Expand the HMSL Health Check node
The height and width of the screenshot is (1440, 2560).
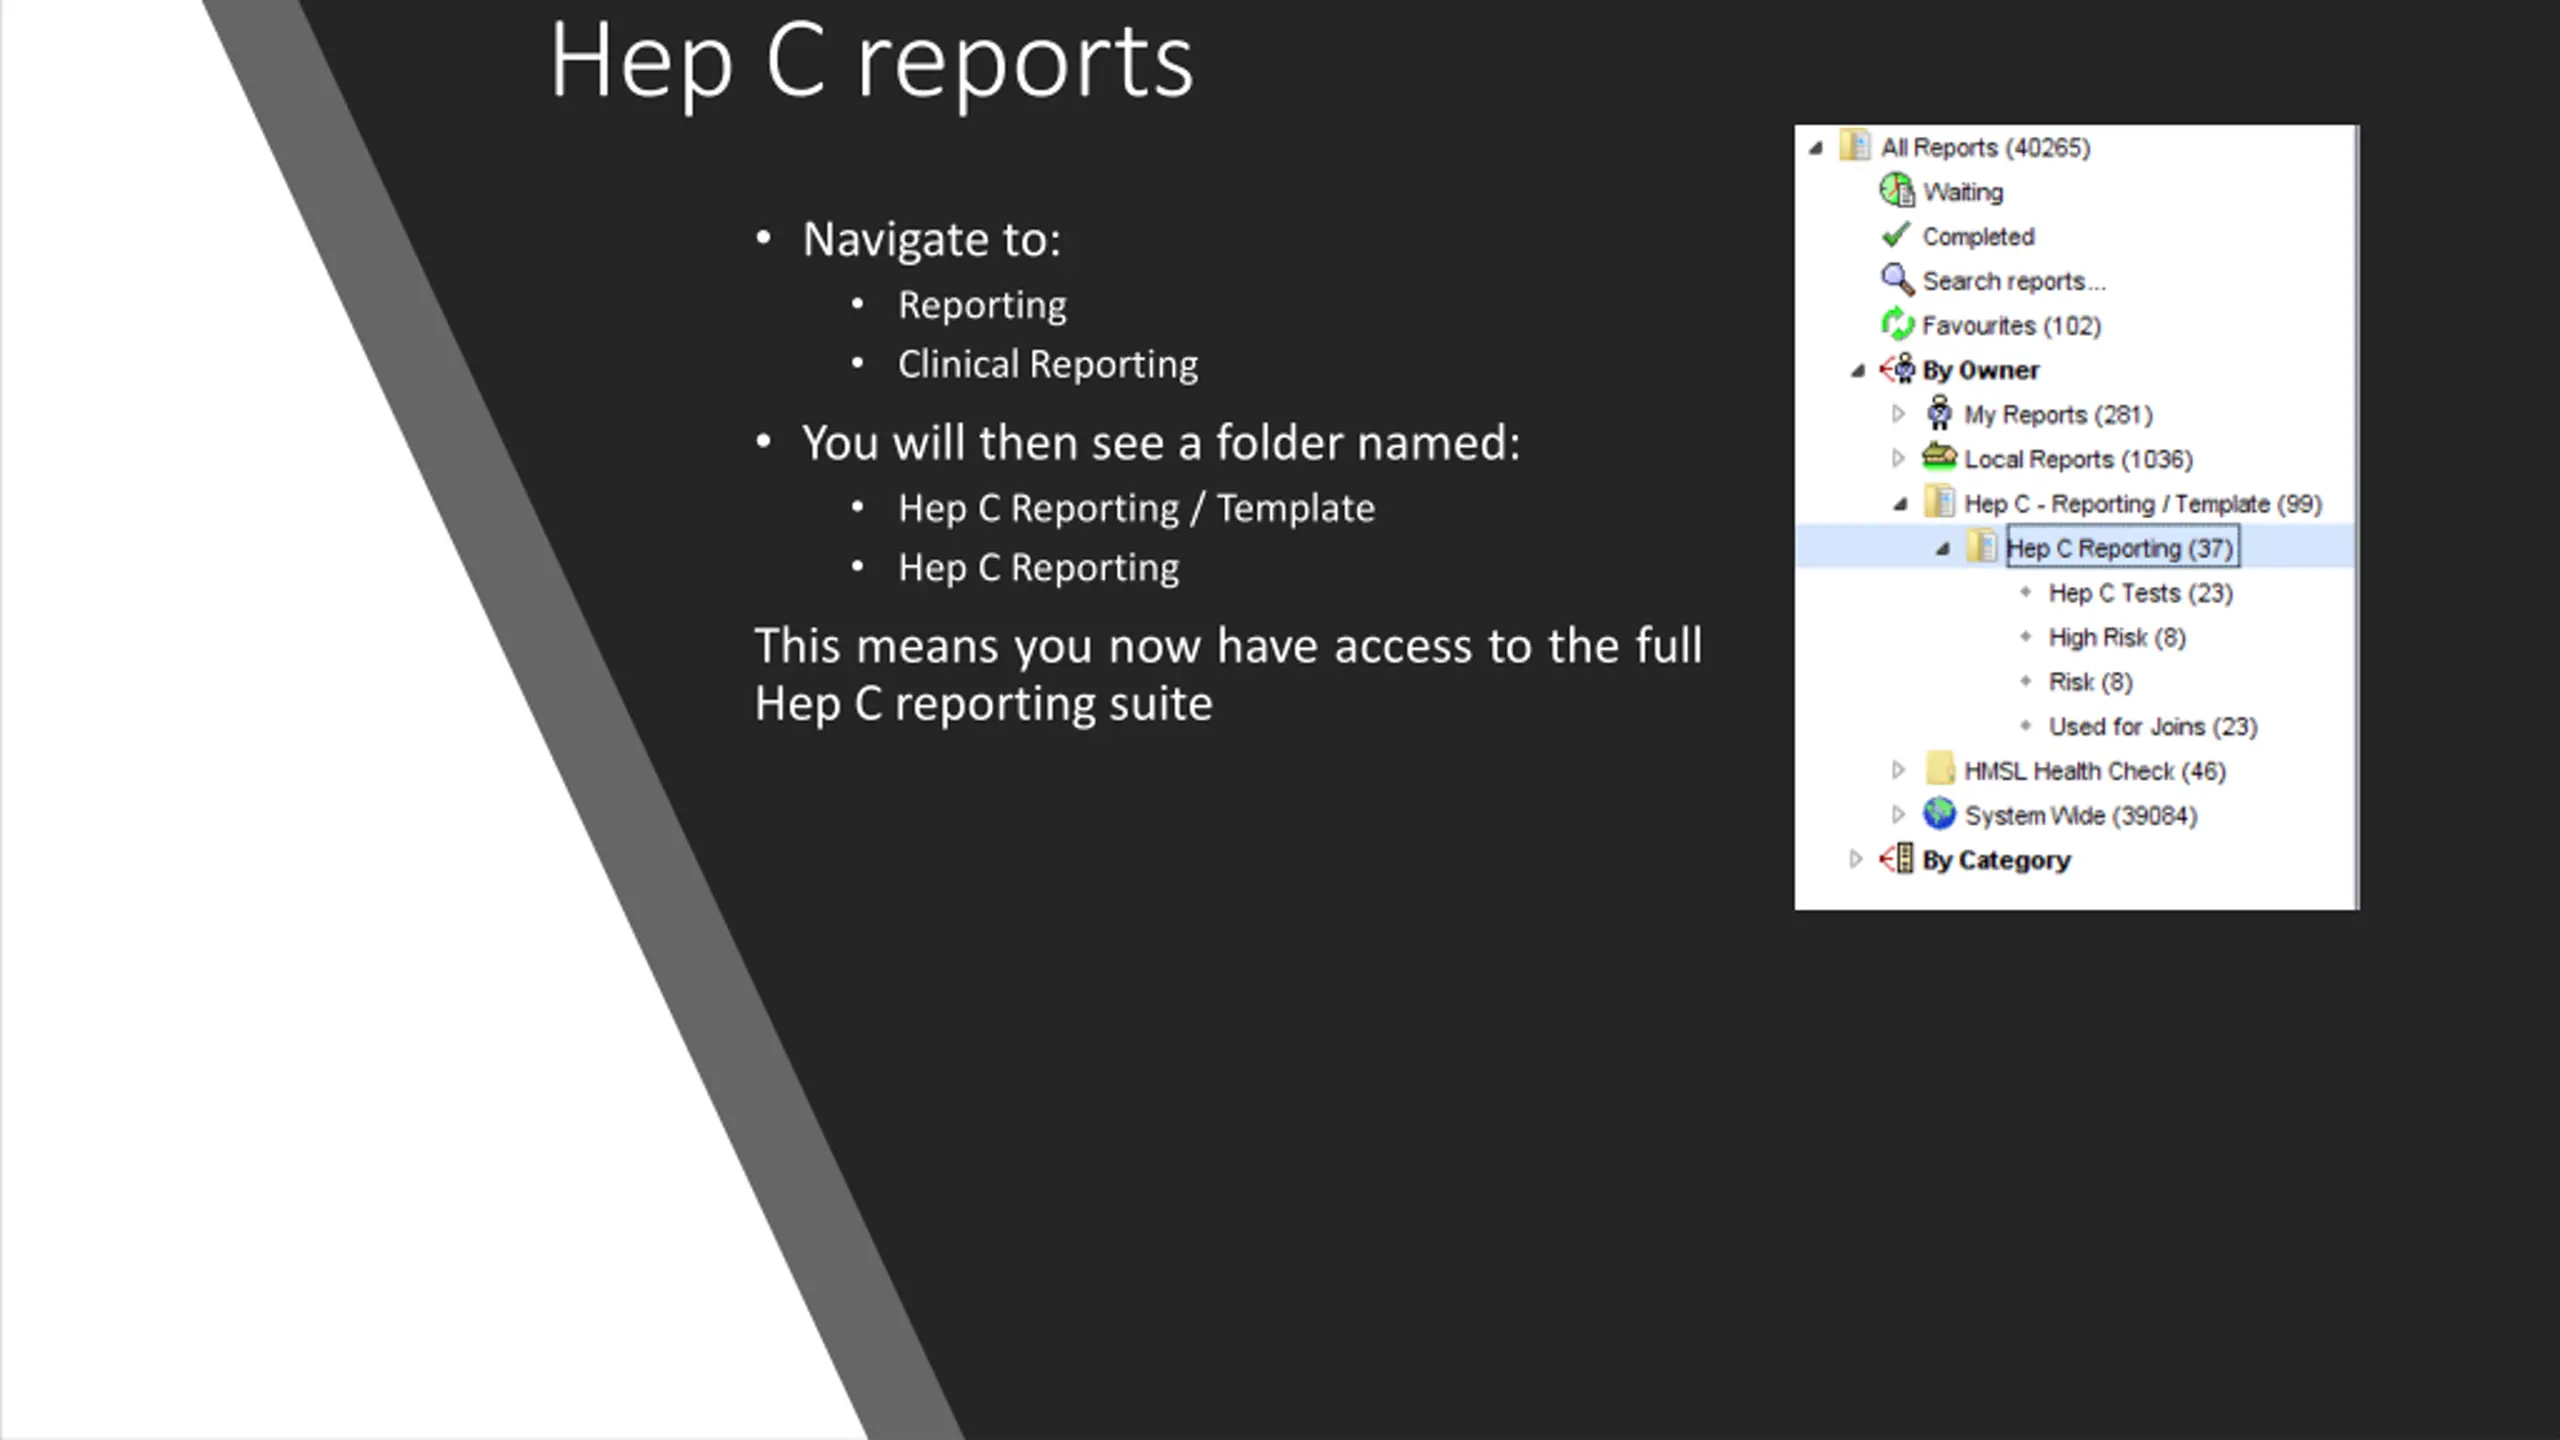(x=1898, y=770)
